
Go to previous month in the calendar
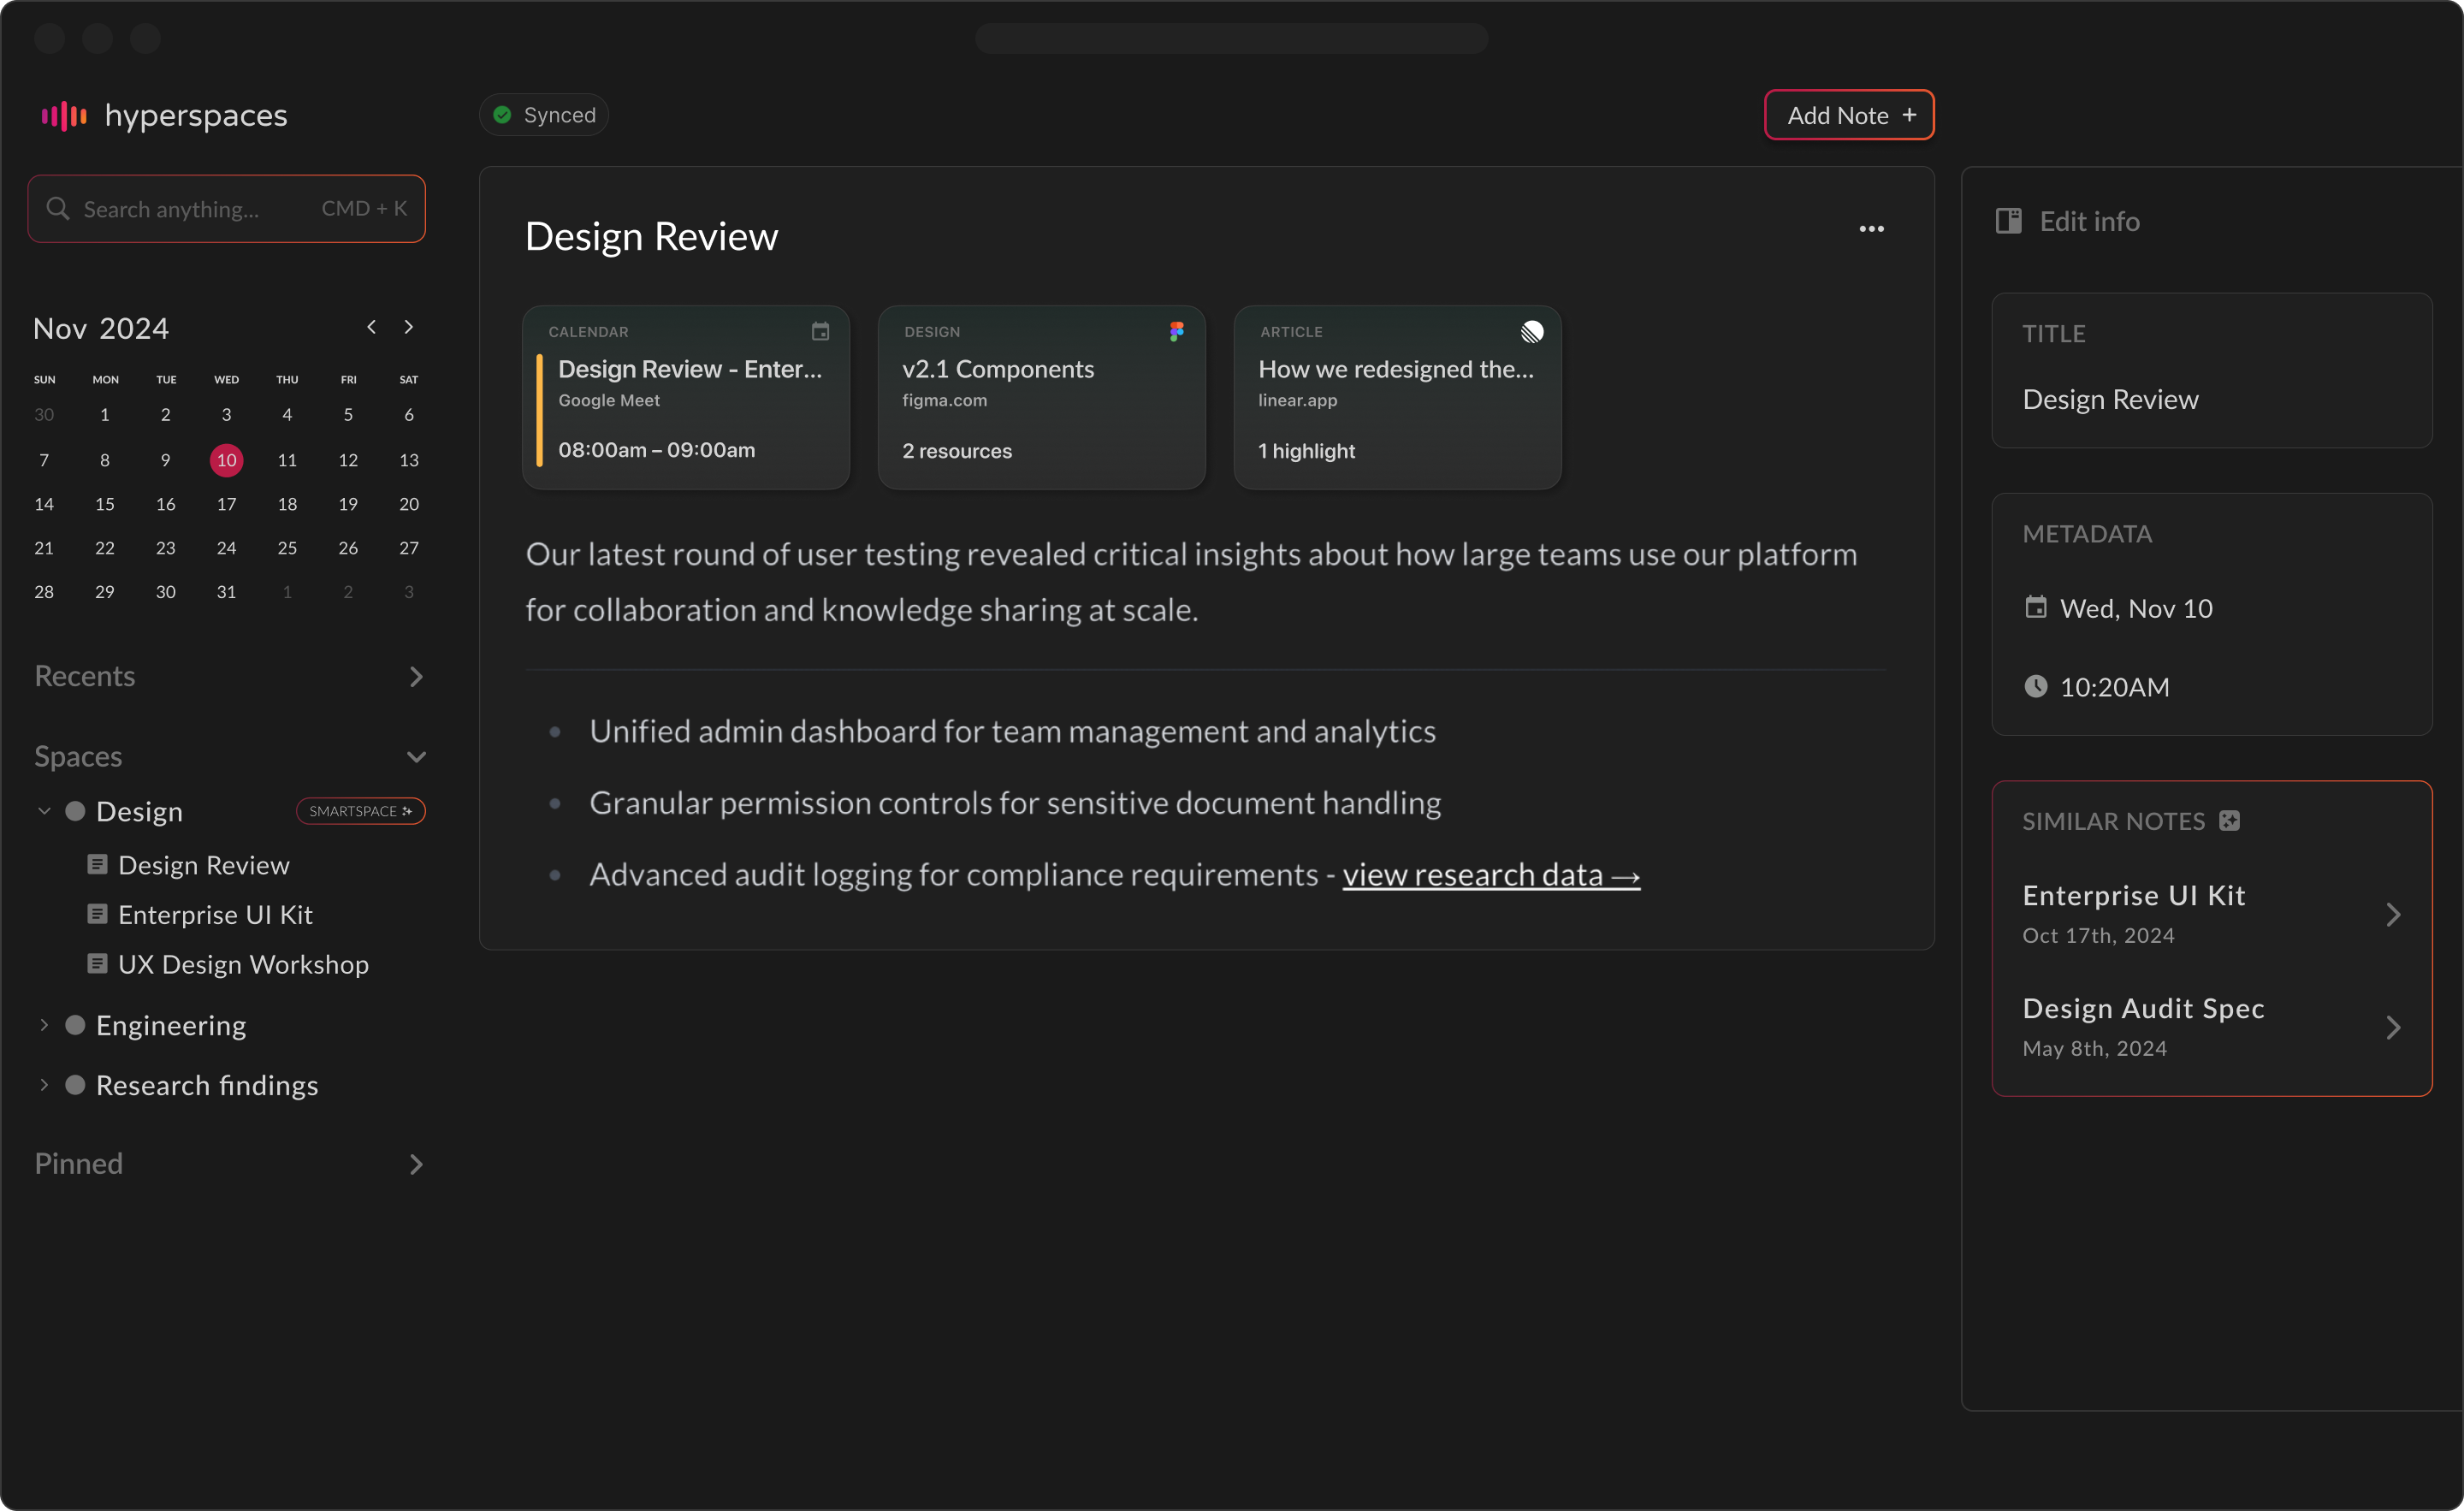coord(371,327)
